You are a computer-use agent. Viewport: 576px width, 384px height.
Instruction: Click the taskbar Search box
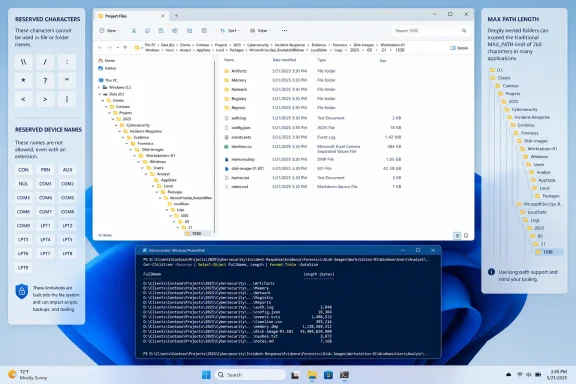[x=250, y=375]
